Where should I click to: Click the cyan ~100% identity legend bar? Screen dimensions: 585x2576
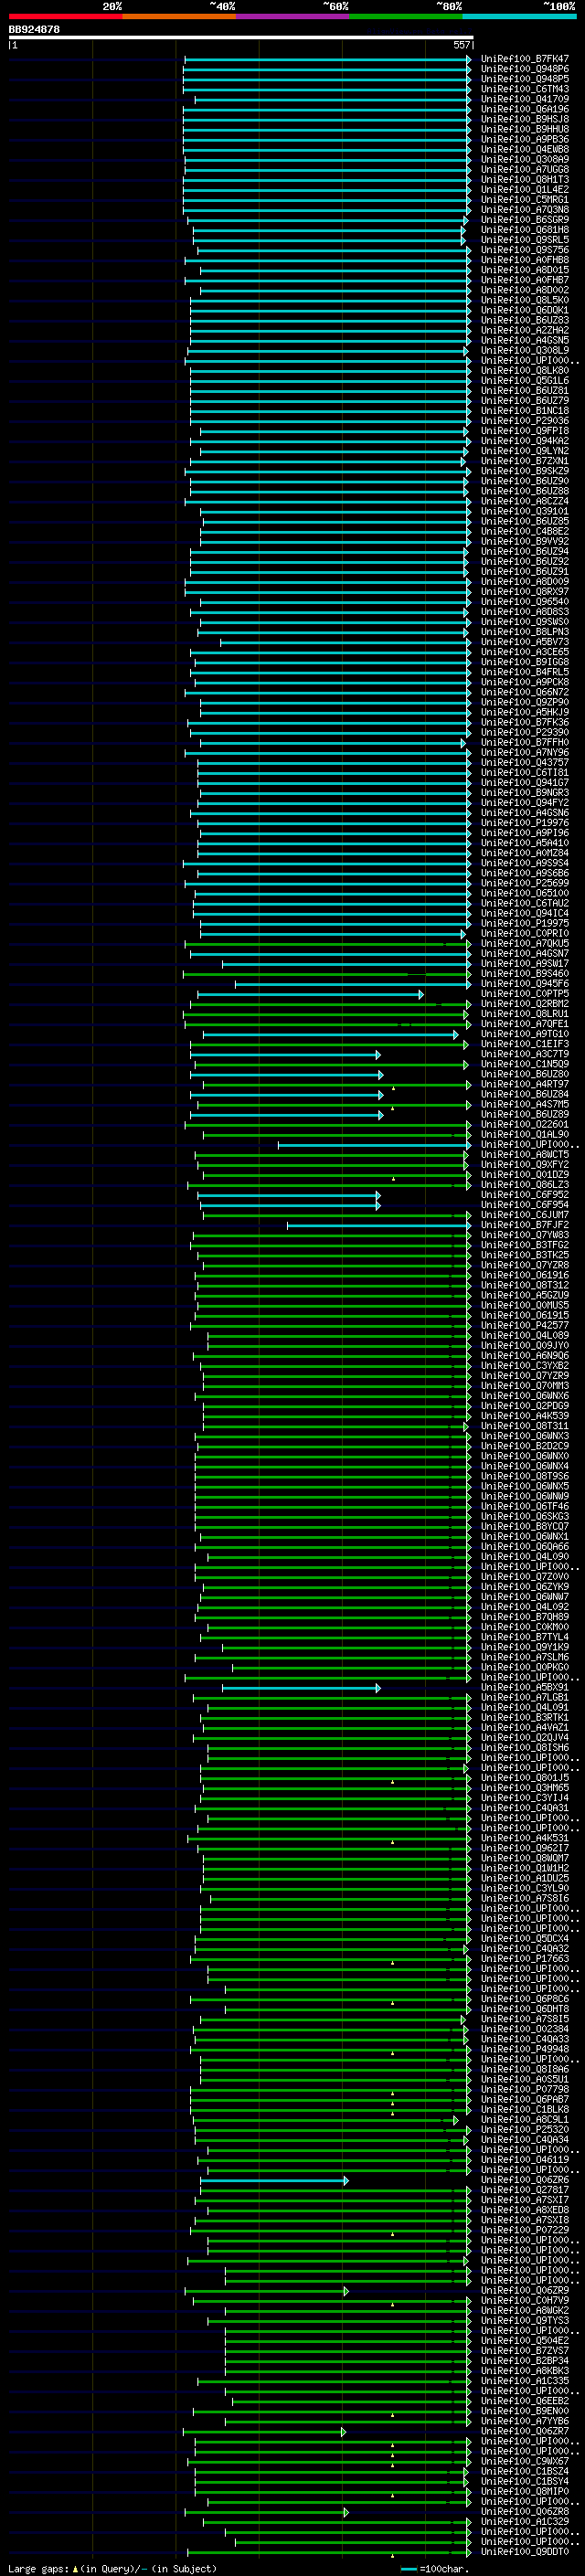(519, 17)
